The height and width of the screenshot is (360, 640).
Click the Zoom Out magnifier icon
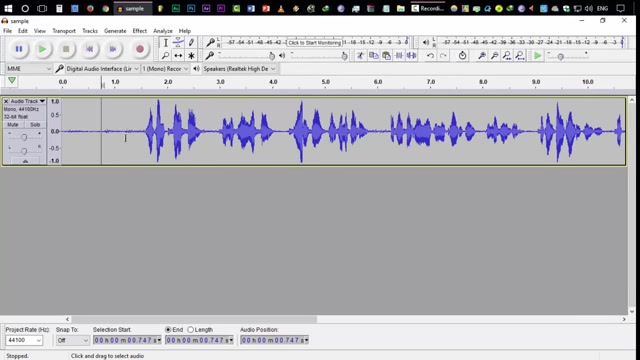pyautogui.click(x=494, y=56)
